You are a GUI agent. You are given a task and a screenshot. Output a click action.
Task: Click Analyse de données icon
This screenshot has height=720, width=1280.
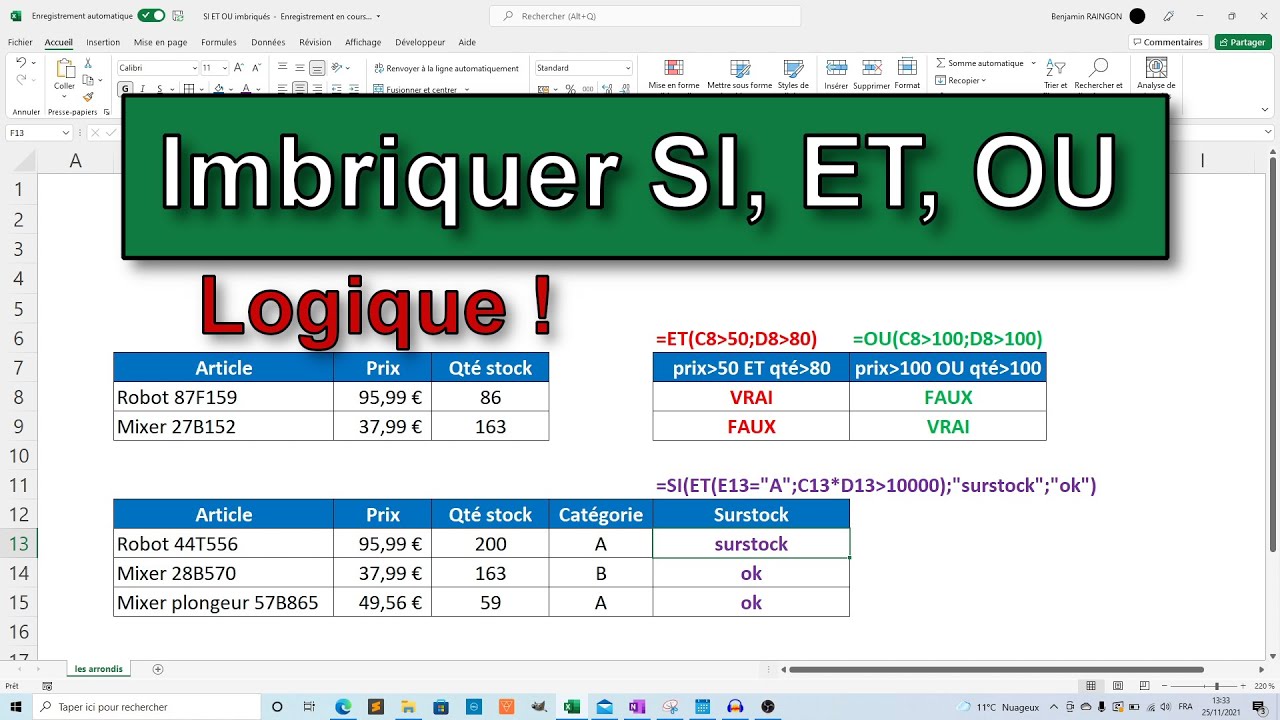[x=1156, y=68]
